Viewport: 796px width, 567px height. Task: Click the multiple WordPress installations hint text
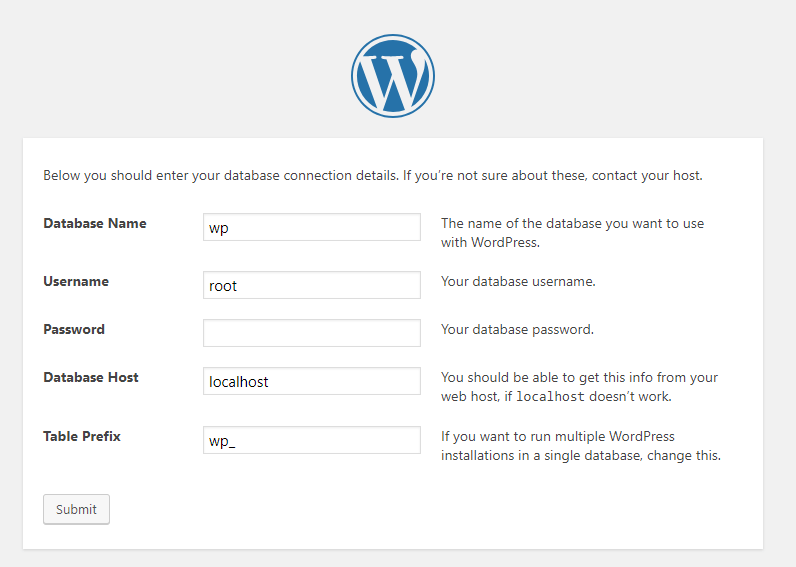coord(581,446)
